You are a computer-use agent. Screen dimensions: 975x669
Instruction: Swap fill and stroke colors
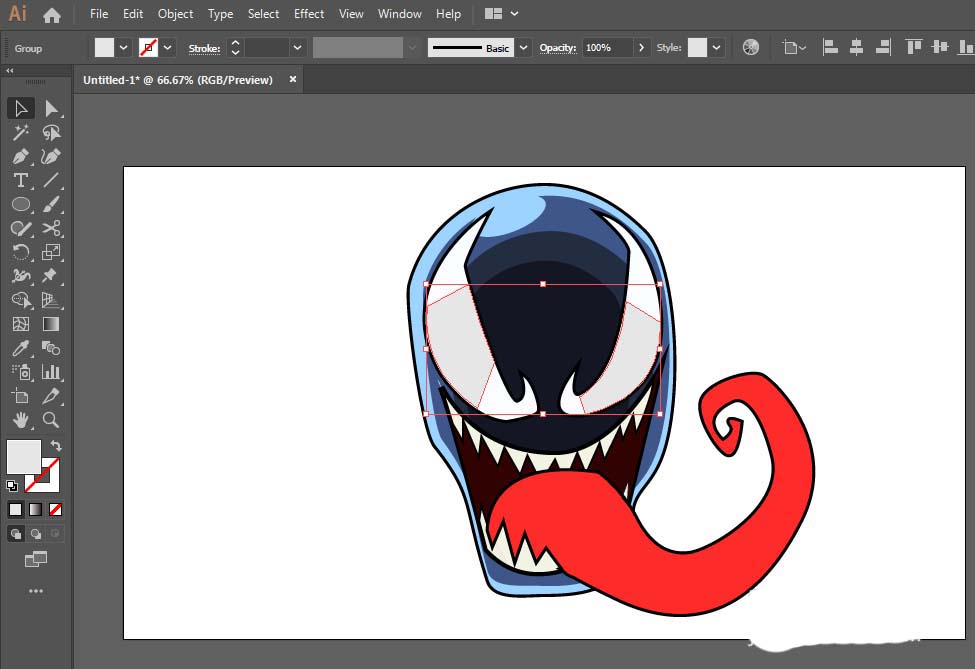[56, 446]
